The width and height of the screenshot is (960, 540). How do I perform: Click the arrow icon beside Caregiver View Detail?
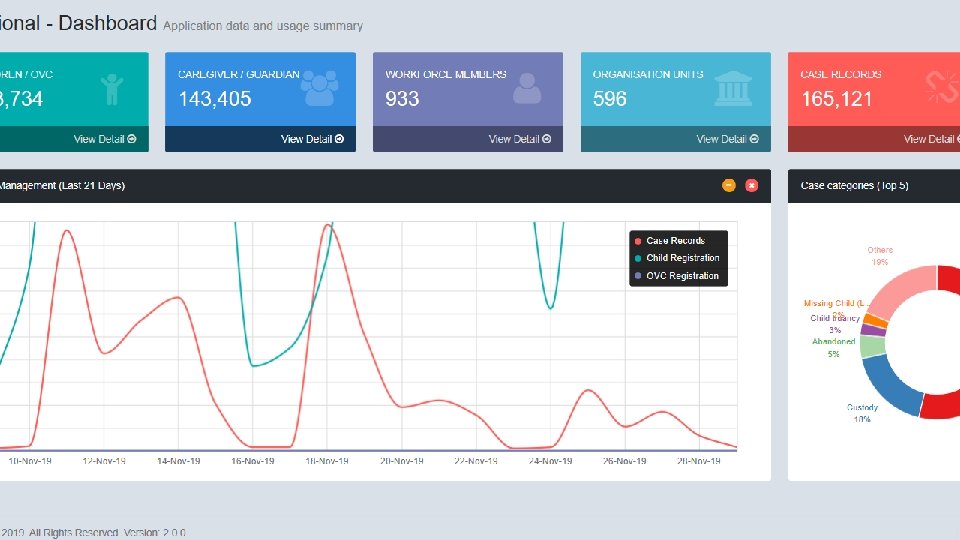click(339, 139)
